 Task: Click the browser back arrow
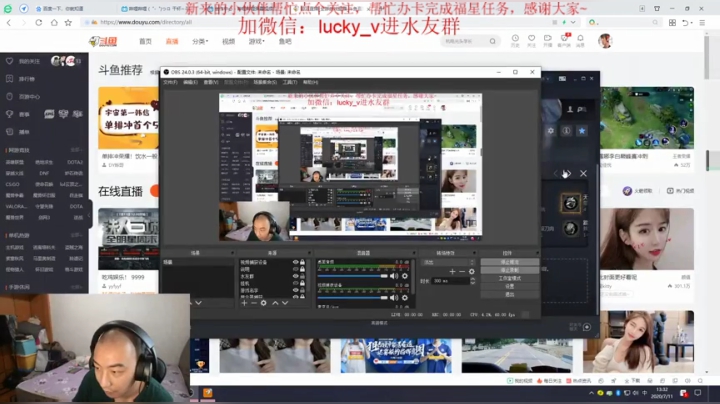click(x=9, y=22)
